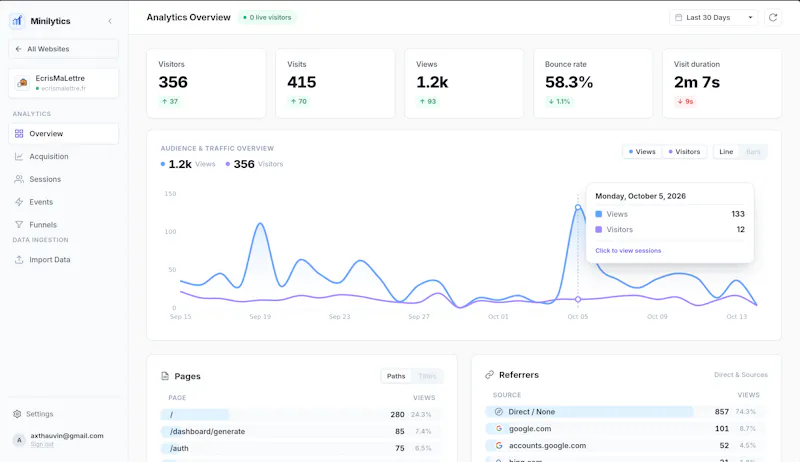Switch chart to Bars mode
This screenshot has height=462, width=800.
[x=753, y=152]
